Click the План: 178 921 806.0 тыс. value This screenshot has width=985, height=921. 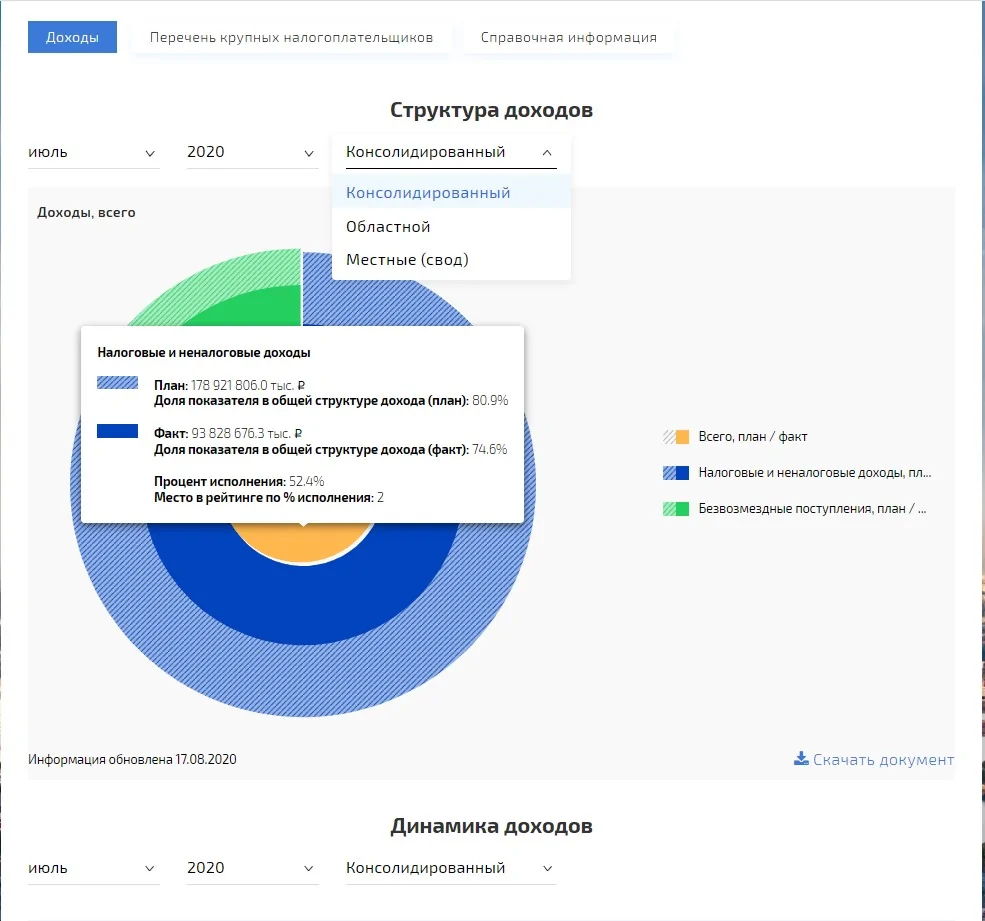(x=229, y=385)
